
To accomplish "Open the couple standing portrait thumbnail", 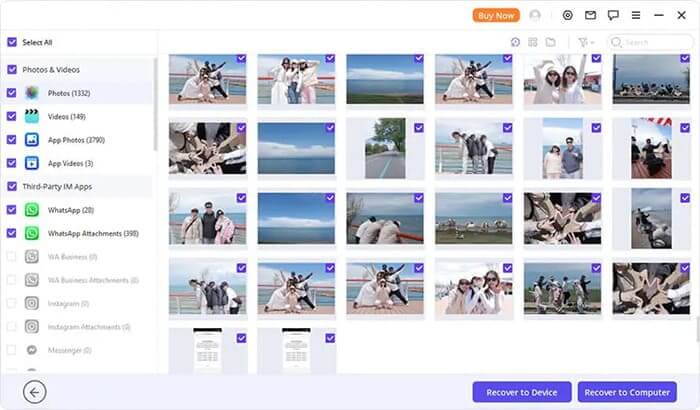I will [562, 148].
